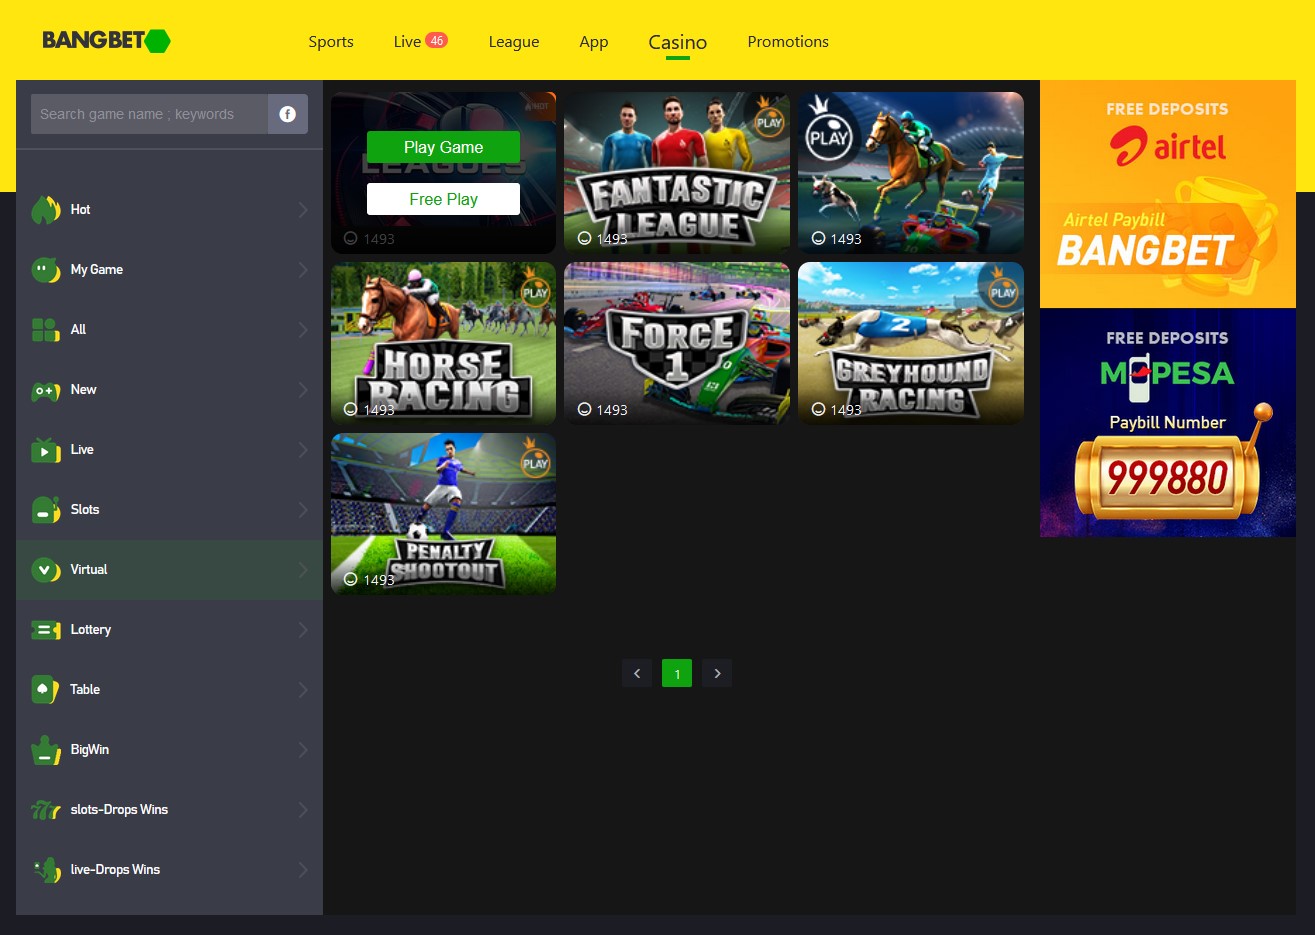Open the Penalty Shootout game
Image resolution: width=1315 pixels, height=935 pixels.
(x=443, y=514)
